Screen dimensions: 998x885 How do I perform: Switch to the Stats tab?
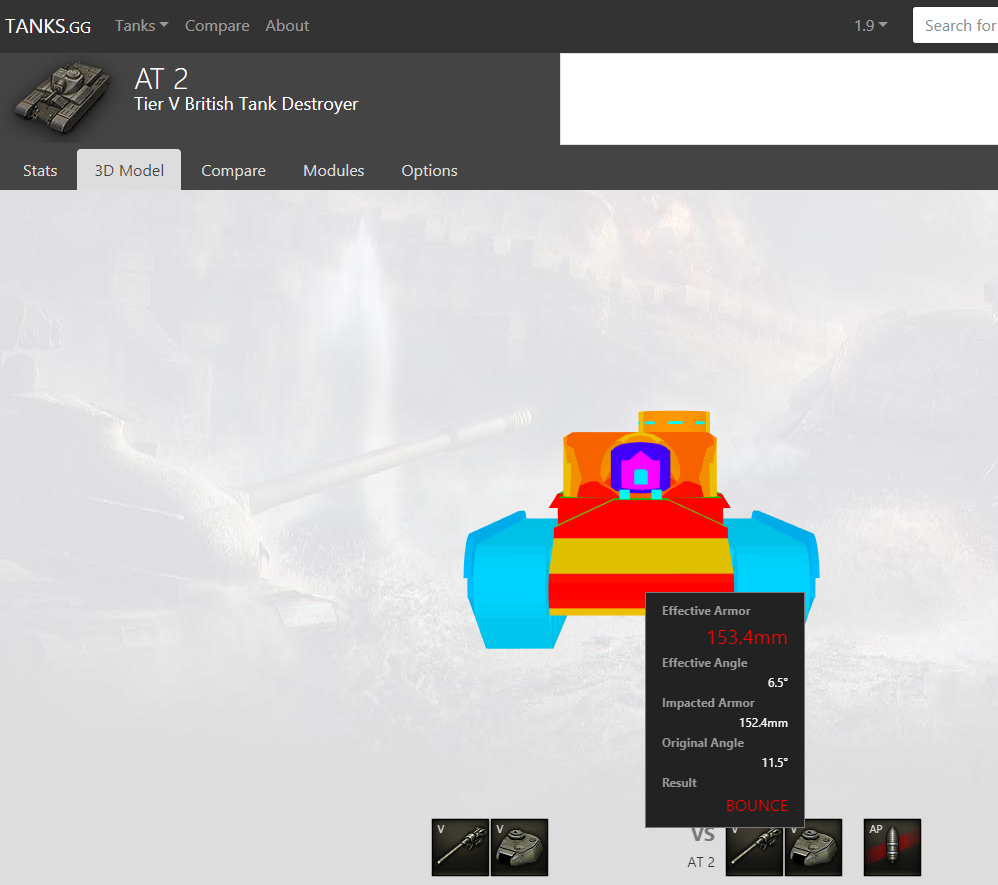(40, 170)
